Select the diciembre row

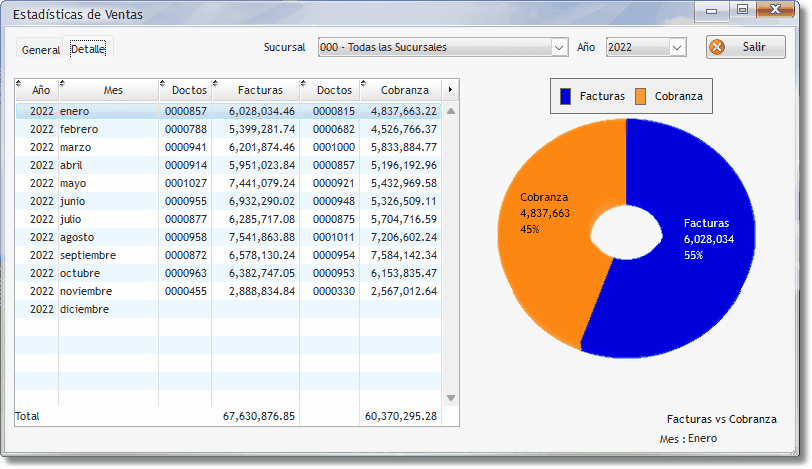tap(228, 310)
